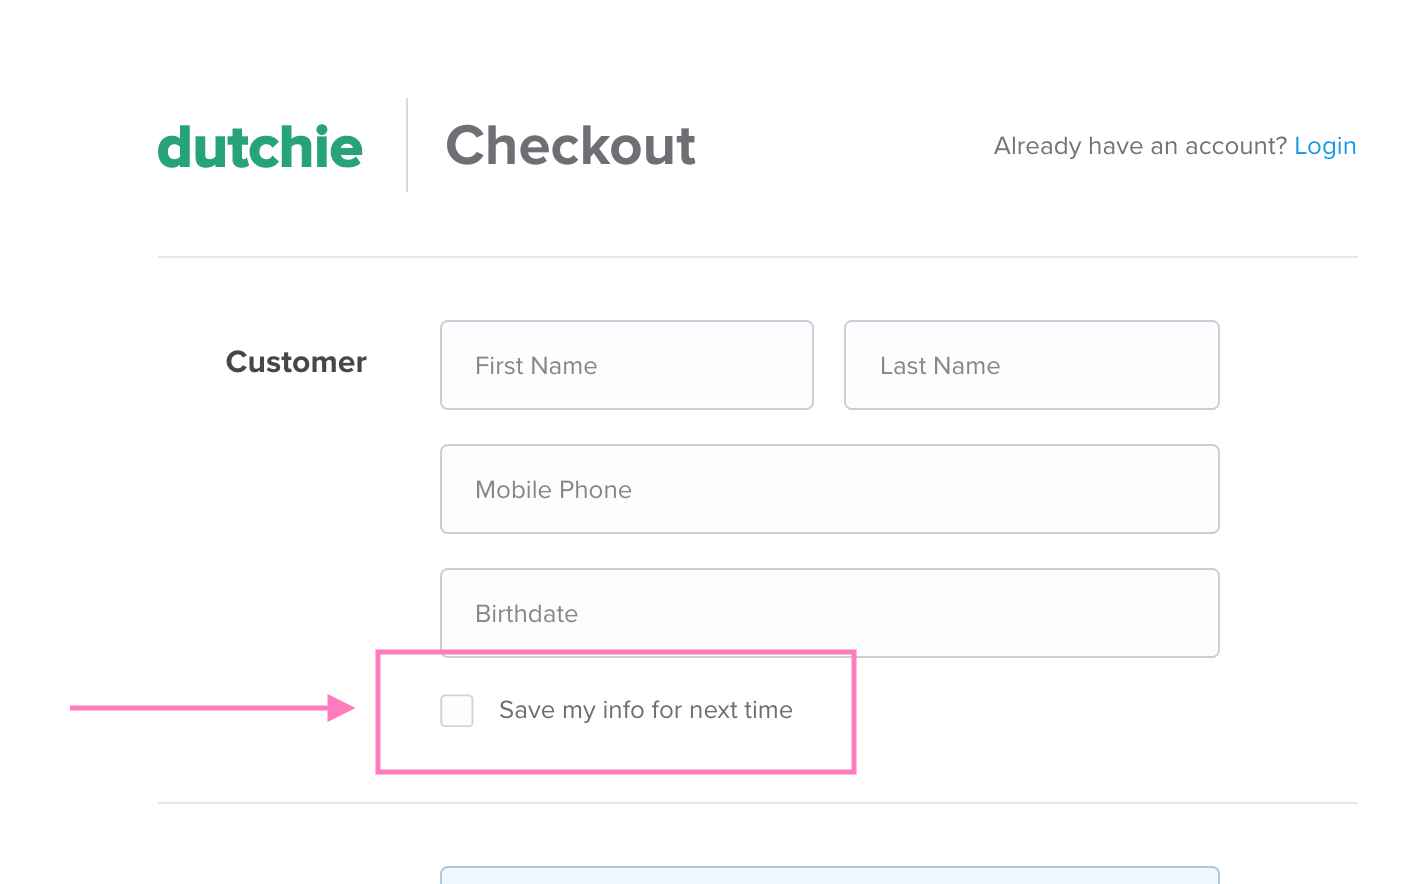Click the Customer section label
The image size is (1420, 884).
(295, 362)
